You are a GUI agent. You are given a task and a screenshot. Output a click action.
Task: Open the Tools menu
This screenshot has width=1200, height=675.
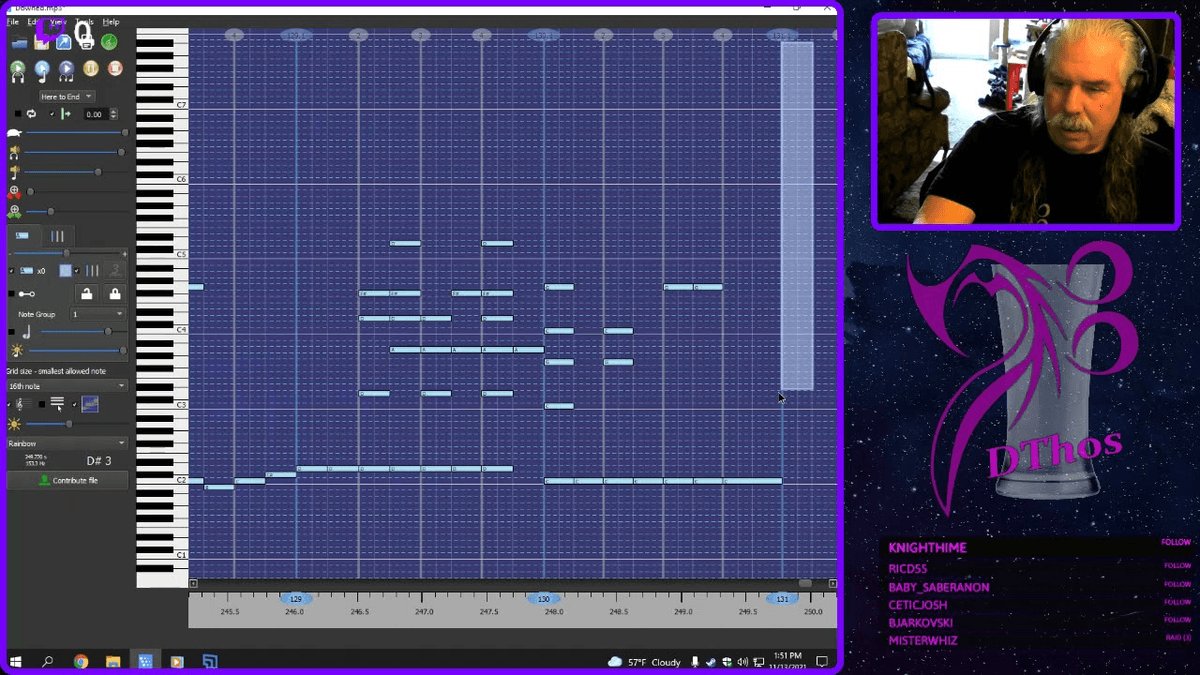point(84,22)
